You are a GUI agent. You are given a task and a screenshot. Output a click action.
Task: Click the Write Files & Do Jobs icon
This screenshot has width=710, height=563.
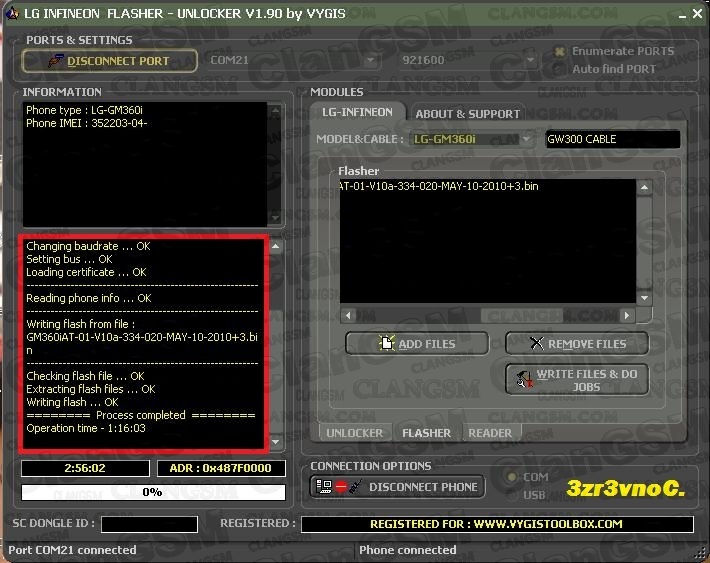coord(521,380)
